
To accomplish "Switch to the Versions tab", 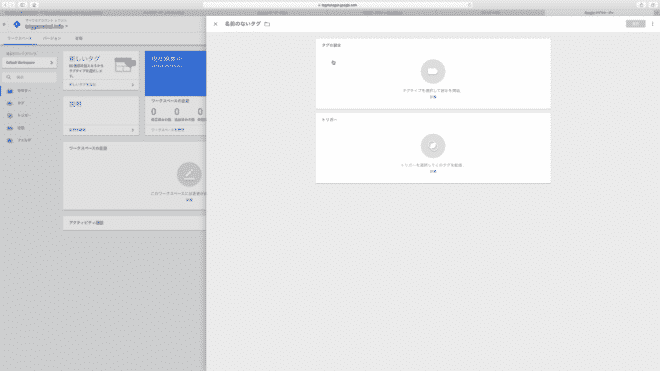I will point(52,38).
